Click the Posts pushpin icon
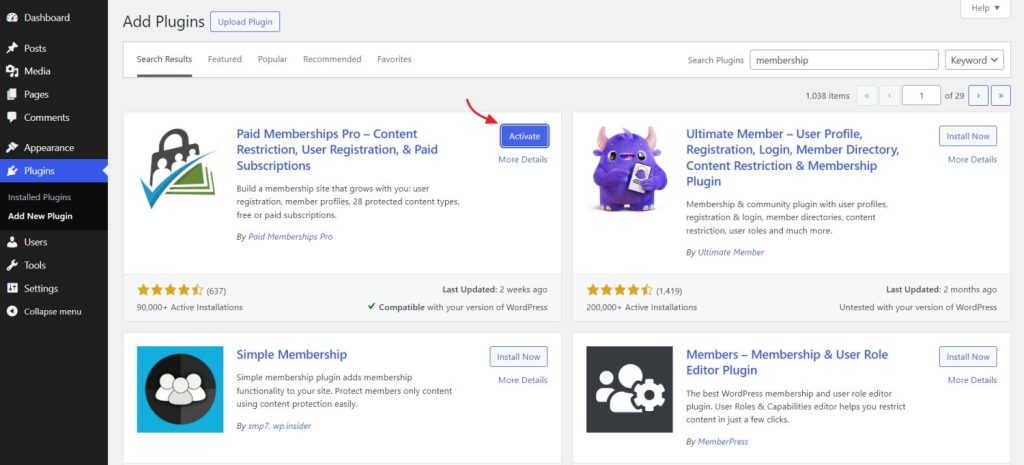 (x=12, y=48)
